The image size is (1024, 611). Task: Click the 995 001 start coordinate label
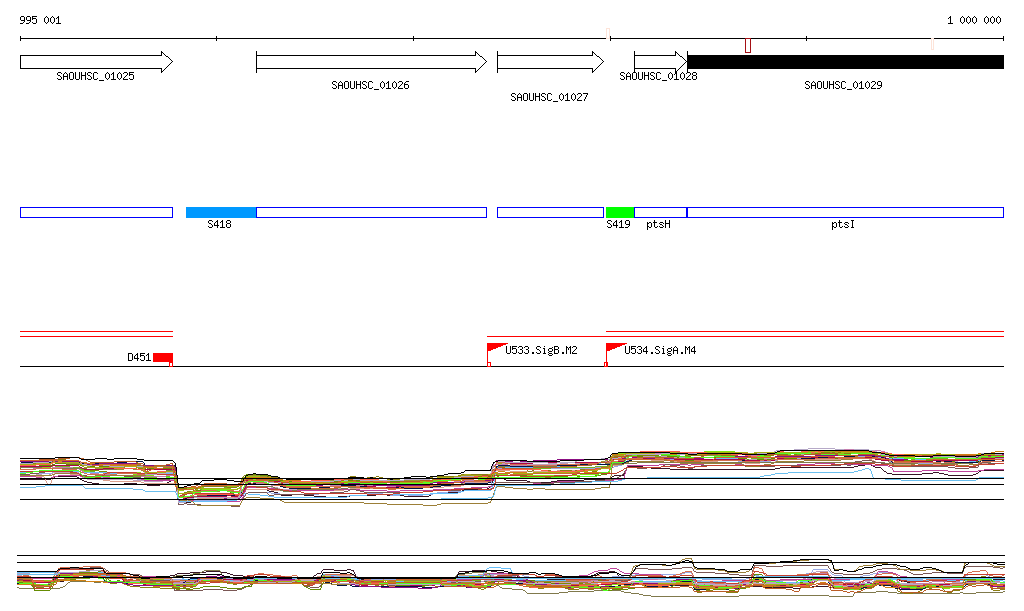coord(40,20)
